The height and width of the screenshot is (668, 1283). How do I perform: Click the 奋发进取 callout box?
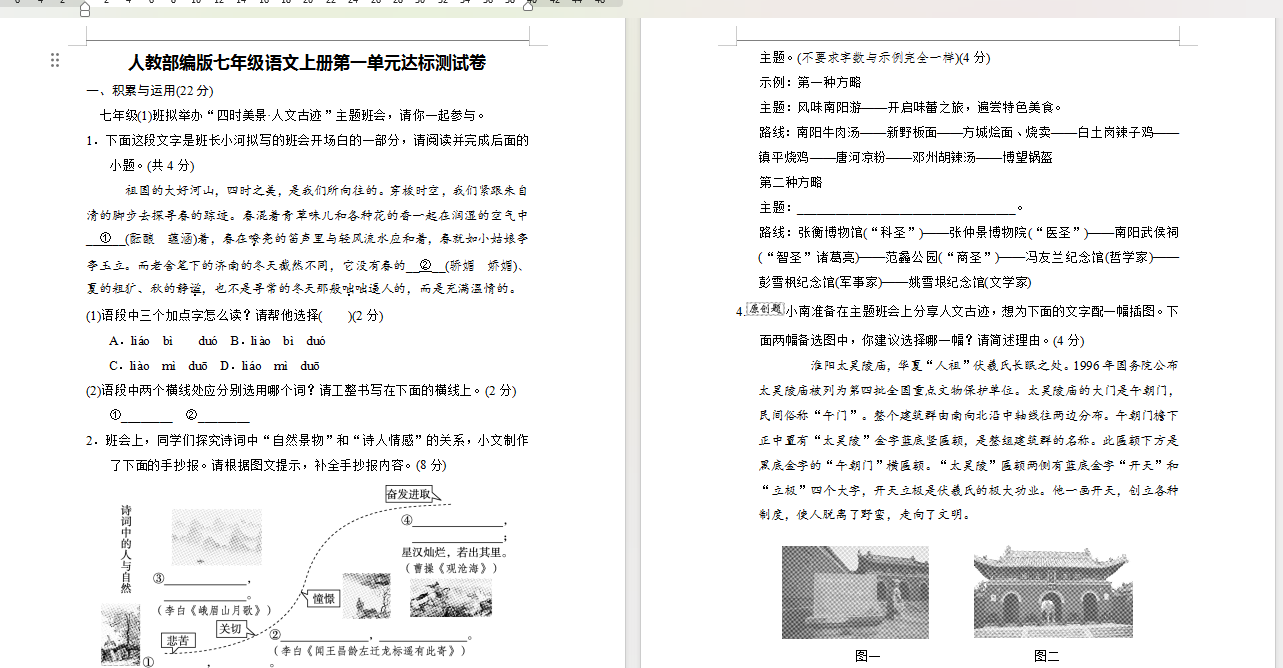coord(411,494)
